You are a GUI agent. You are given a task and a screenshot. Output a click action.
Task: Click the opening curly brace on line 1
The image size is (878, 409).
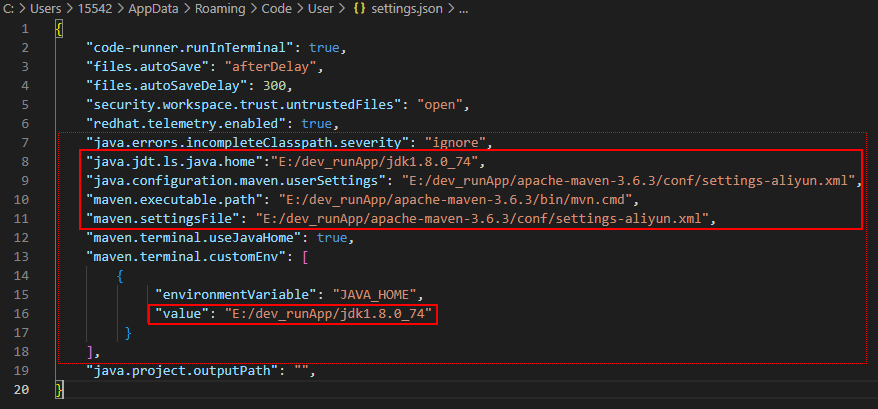(59, 29)
